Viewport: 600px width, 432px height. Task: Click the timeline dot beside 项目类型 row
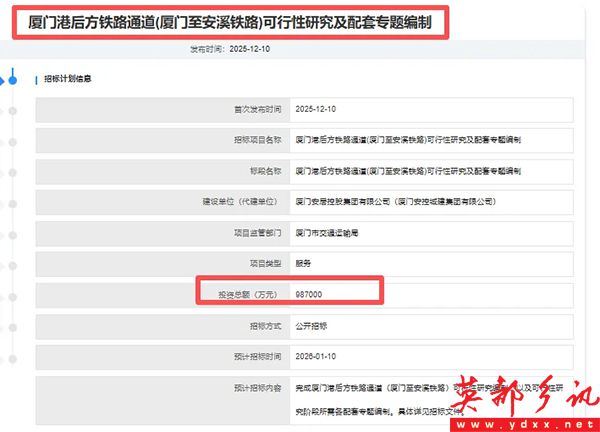coord(12,263)
